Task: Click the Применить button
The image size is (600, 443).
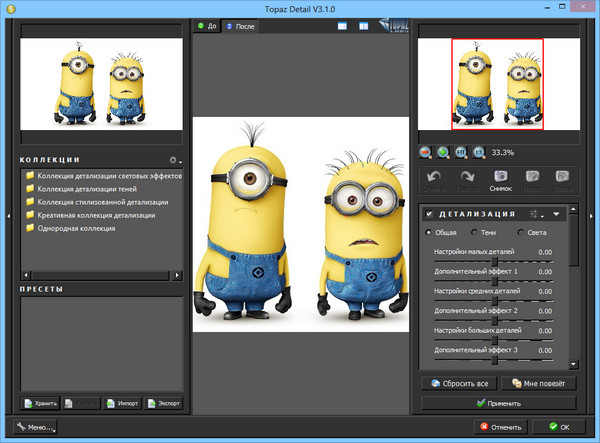Action: click(x=498, y=403)
